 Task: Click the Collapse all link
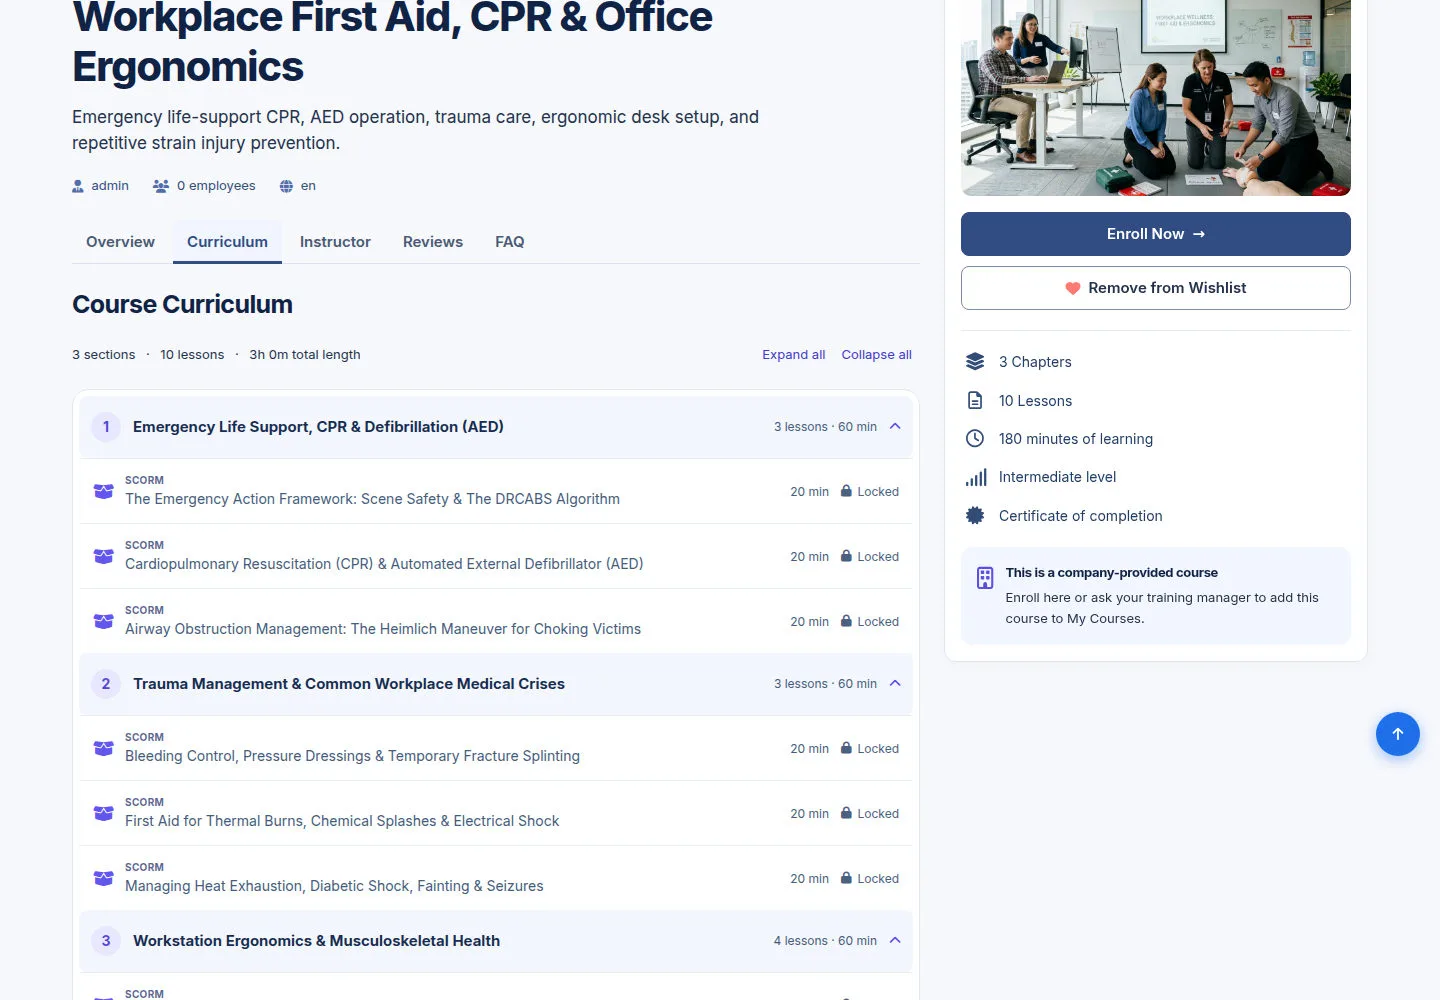(x=877, y=355)
